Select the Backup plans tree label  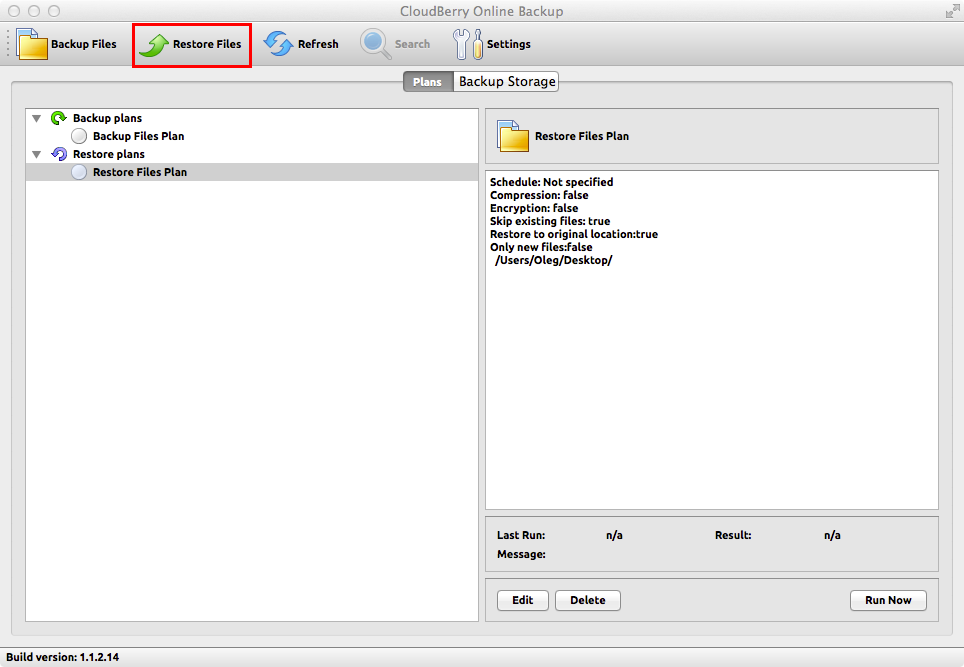107,118
